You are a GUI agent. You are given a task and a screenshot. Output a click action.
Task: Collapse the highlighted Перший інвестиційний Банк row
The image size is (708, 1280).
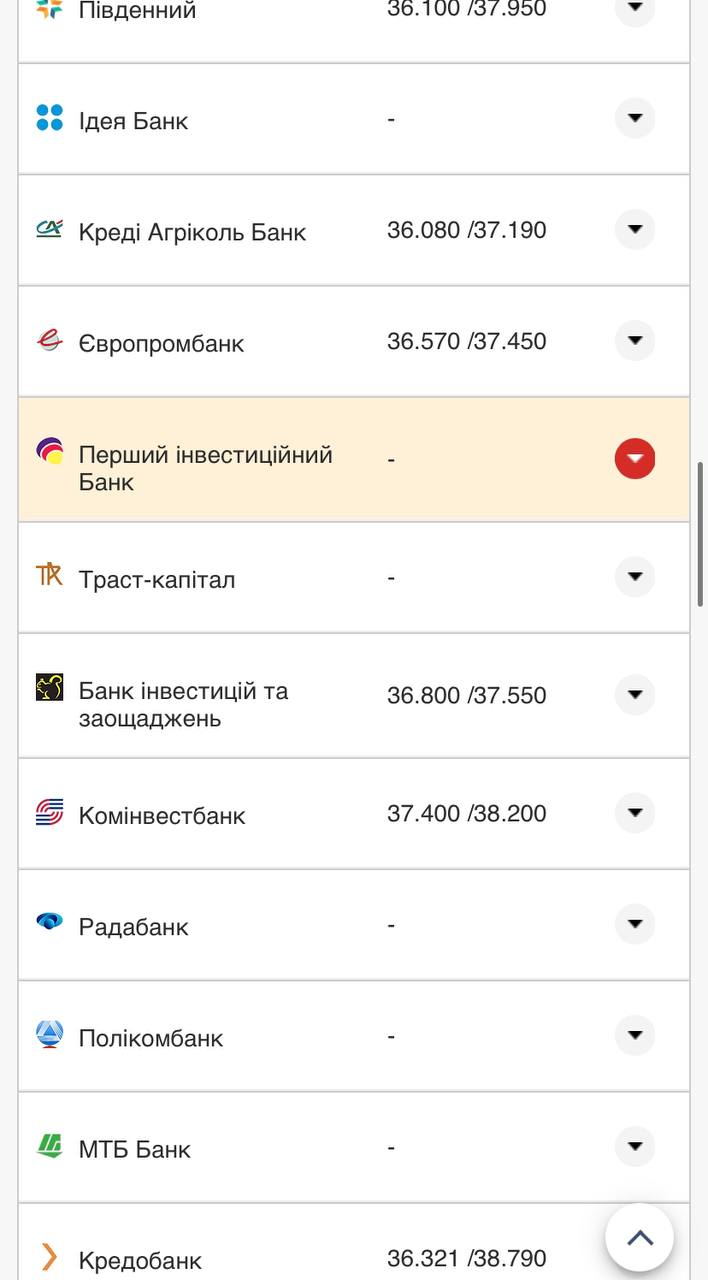[x=634, y=457]
